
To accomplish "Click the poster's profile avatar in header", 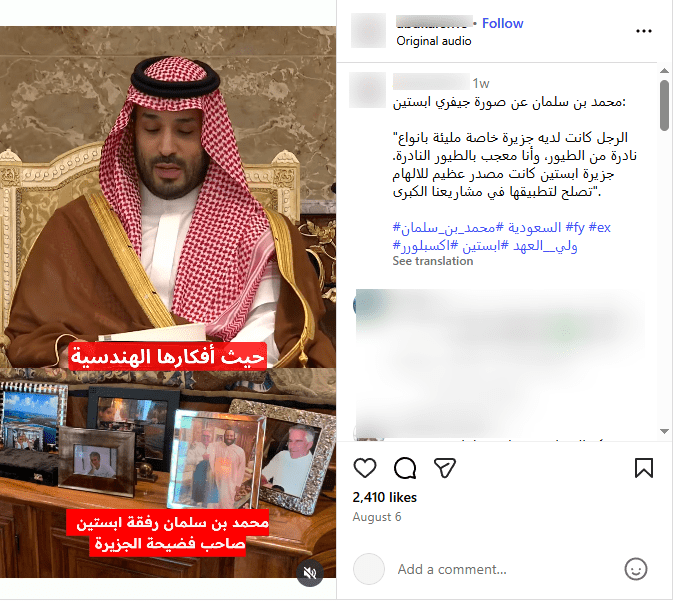I will pyautogui.click(x=368, y=30).
